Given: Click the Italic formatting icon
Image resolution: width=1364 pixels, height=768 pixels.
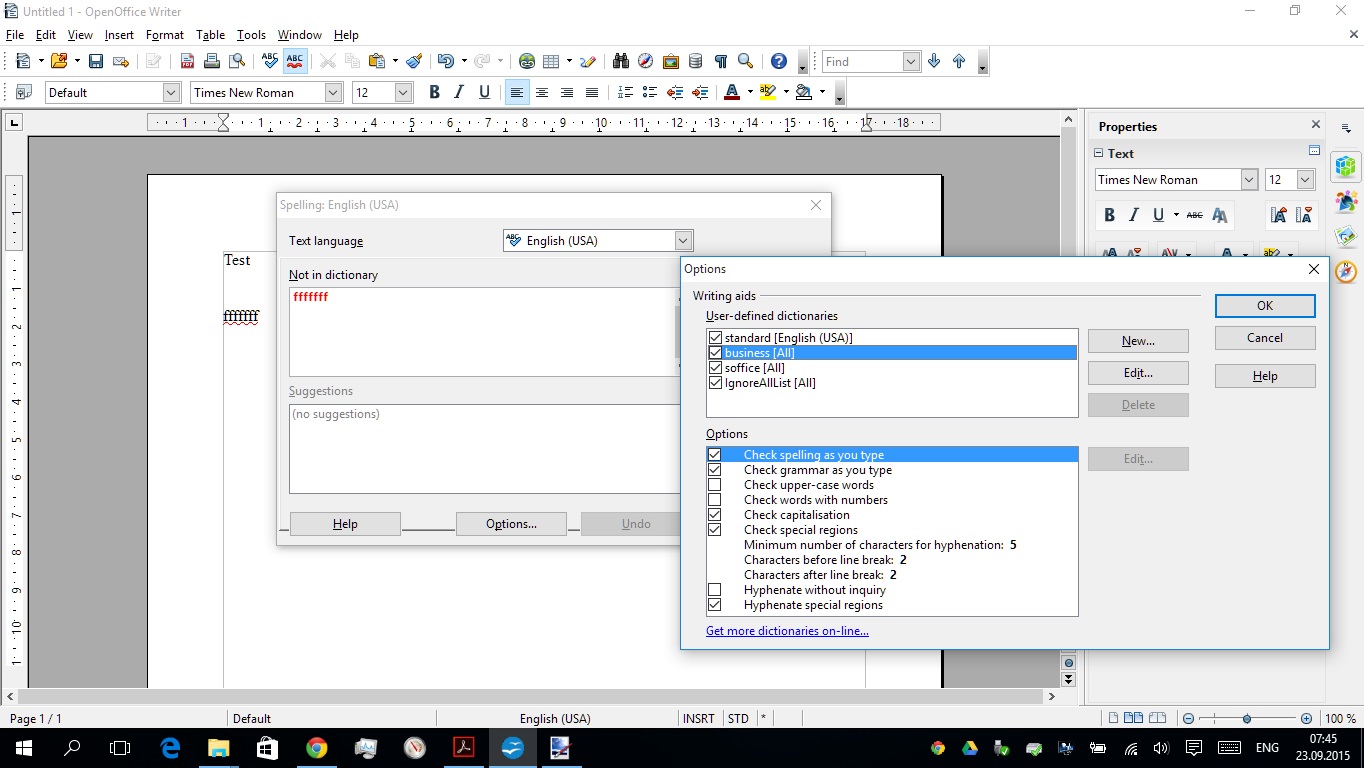Looking at the screenshot, I should pos(459,92).
